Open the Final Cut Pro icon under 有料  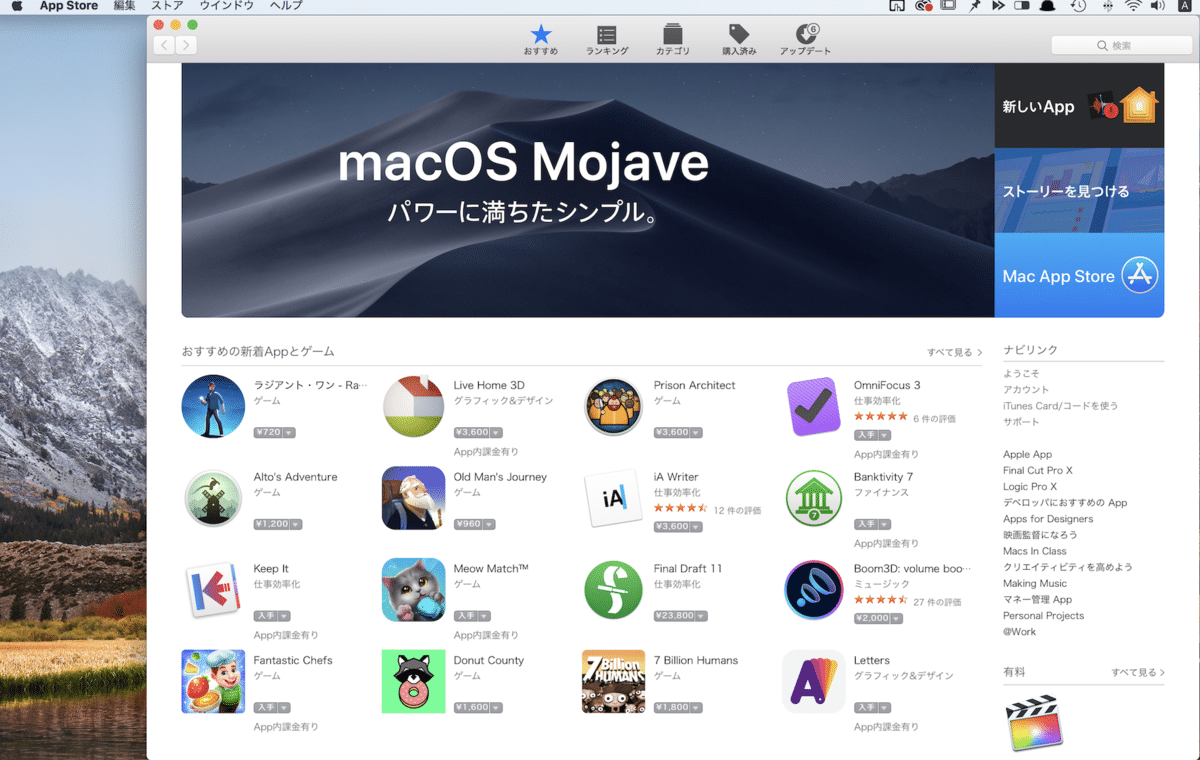pos(1035,723)
